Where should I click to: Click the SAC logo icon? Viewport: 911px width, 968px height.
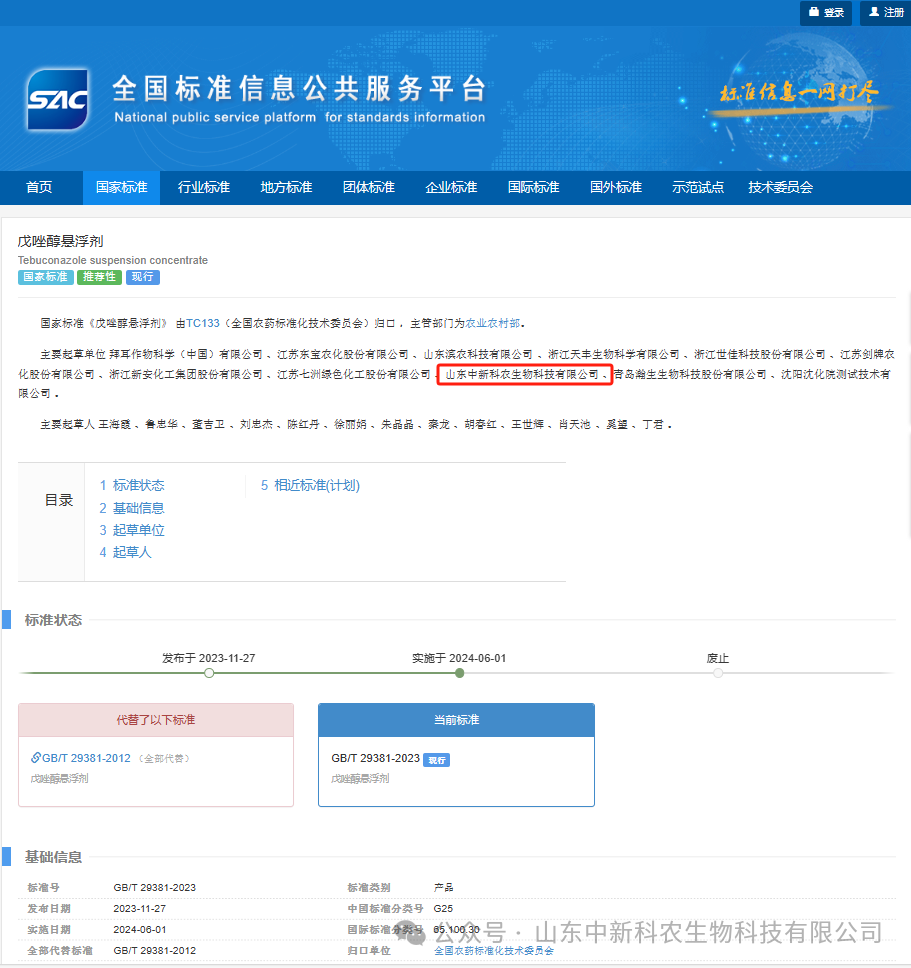click(x=57, y=99)
